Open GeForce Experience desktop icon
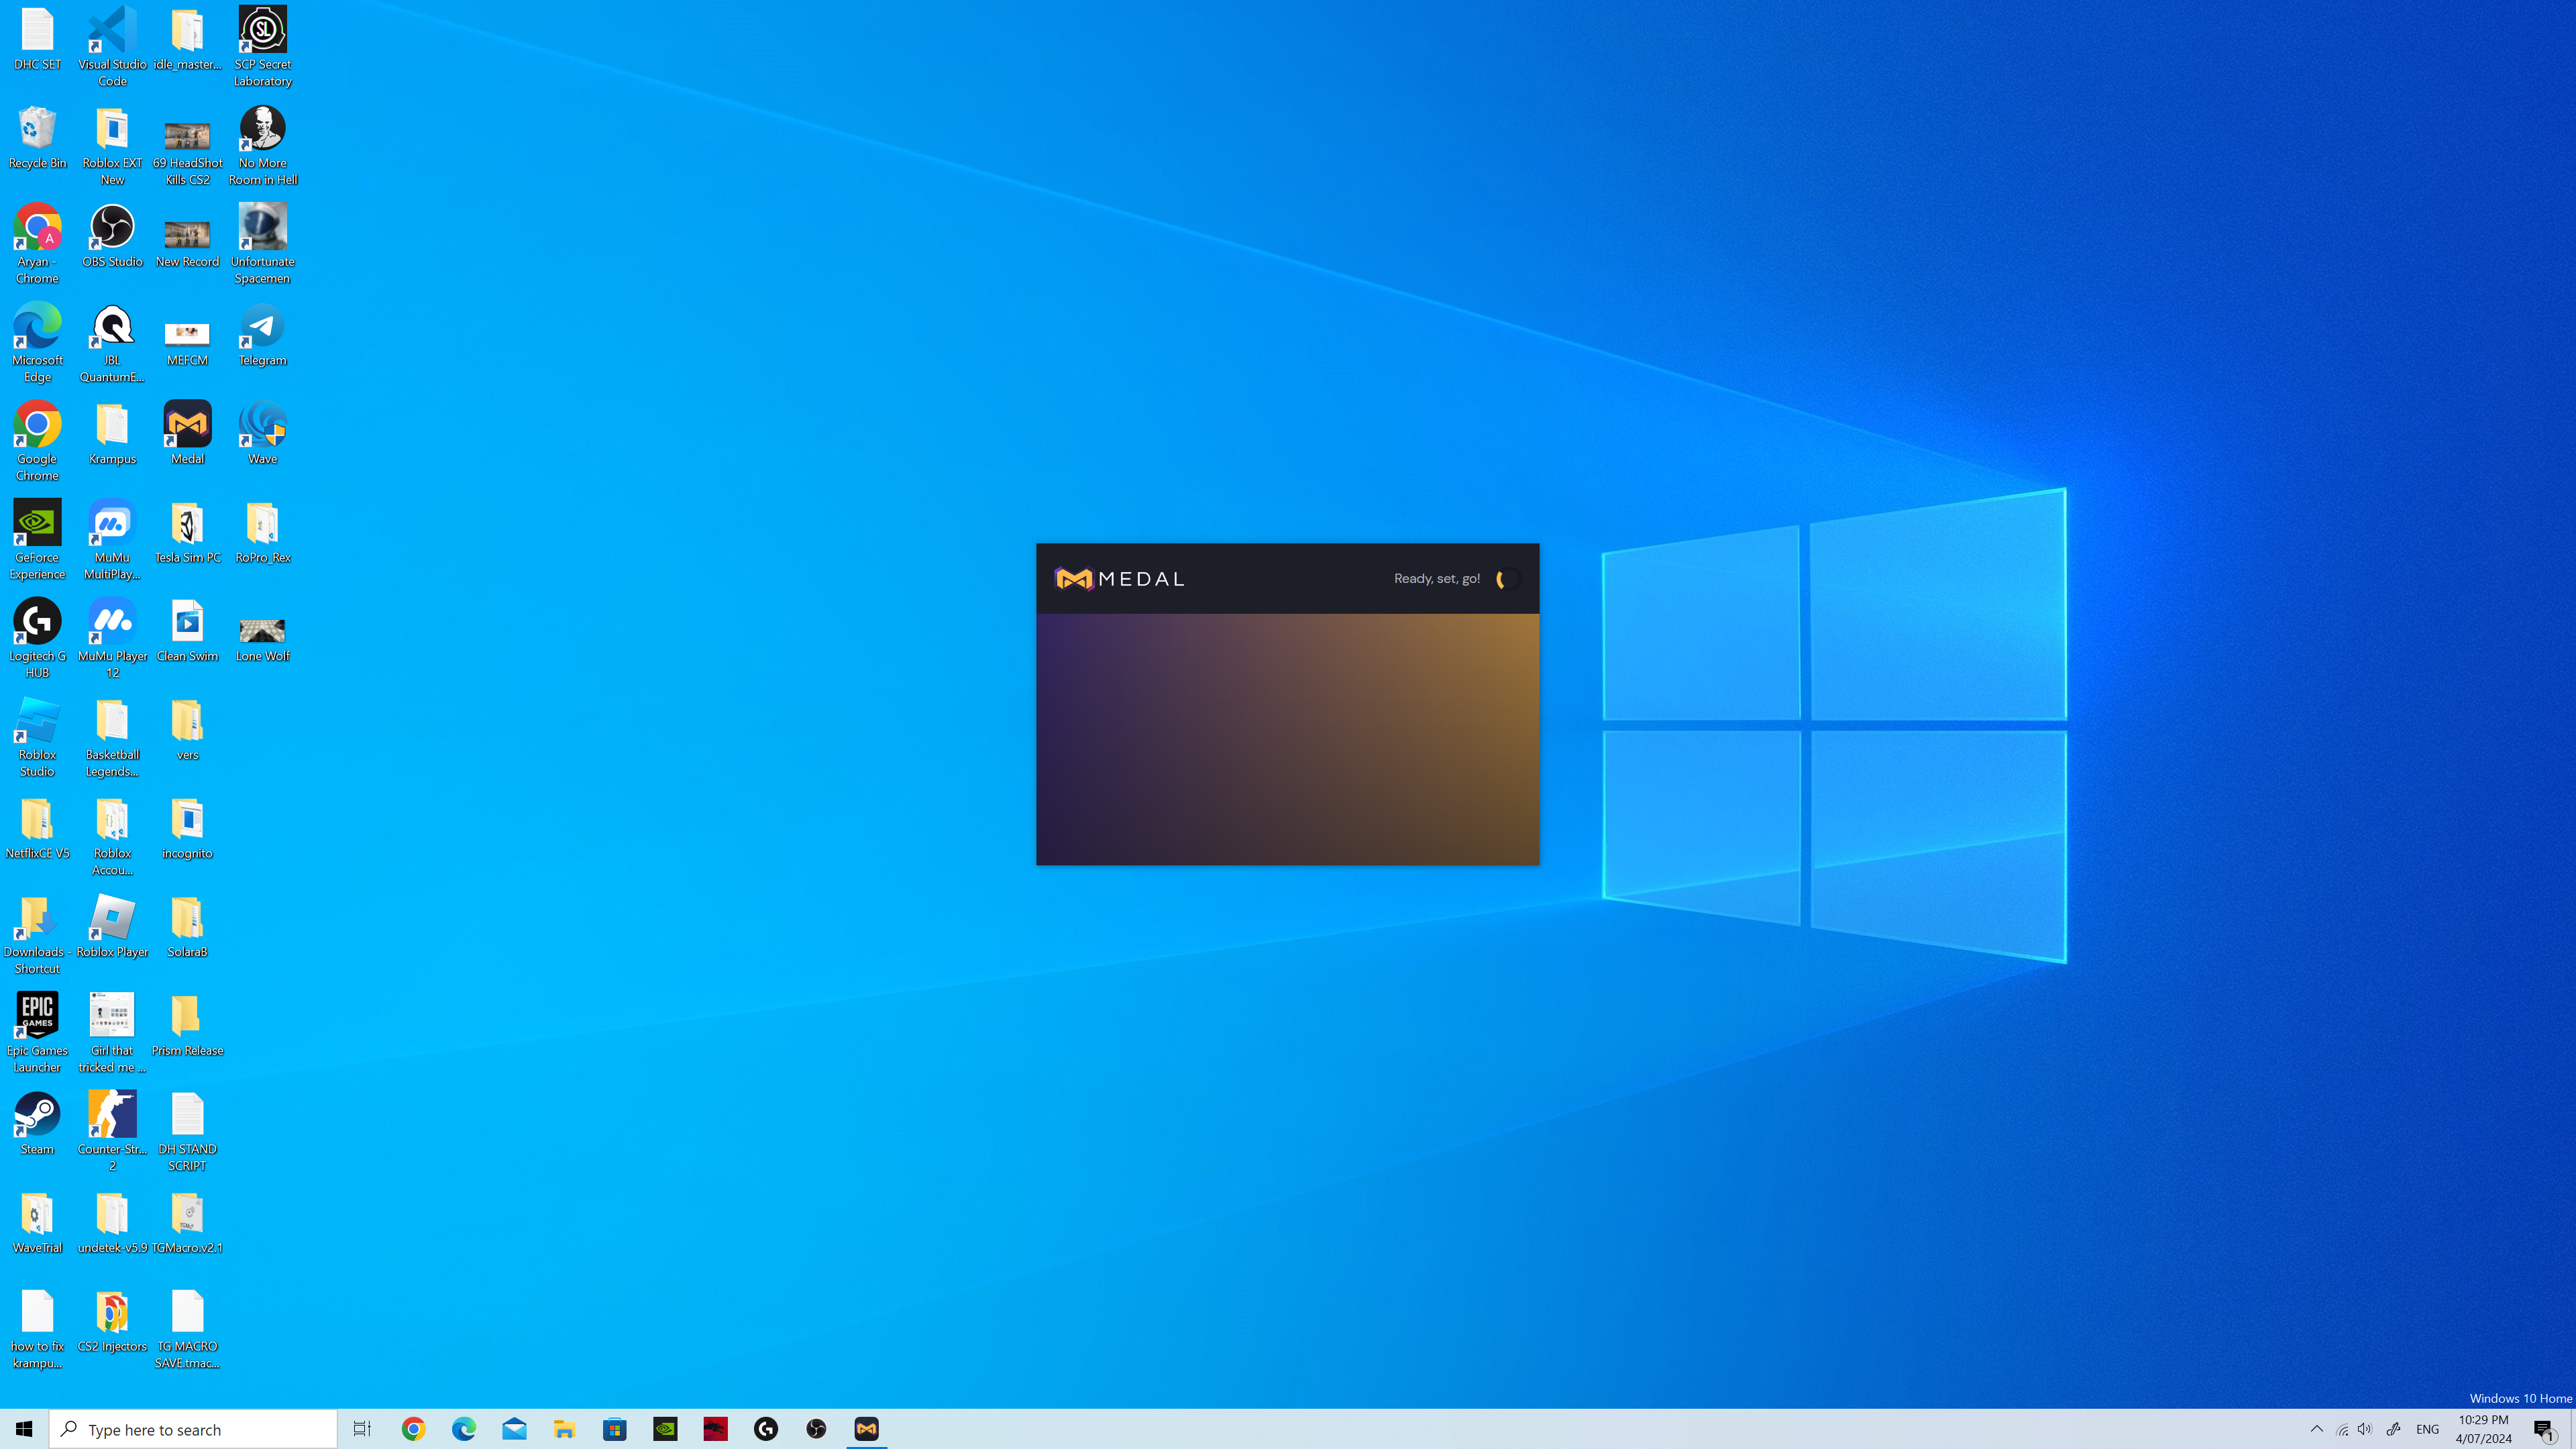 coord(37,523)
